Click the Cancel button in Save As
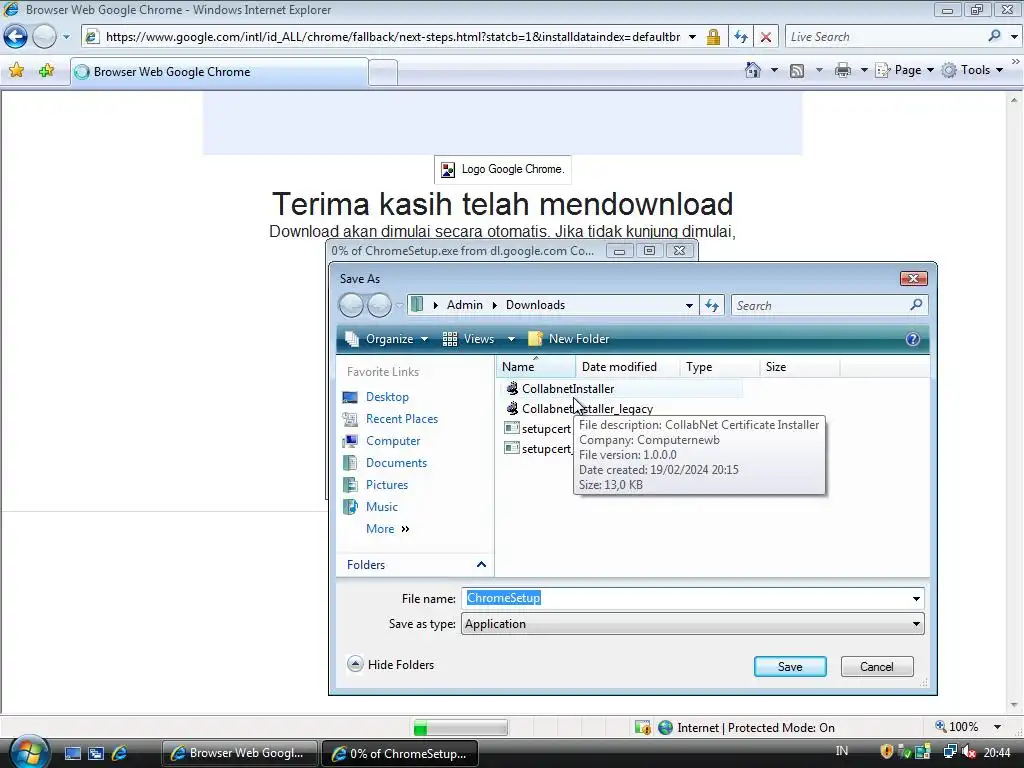This screenshot has height=768, width=1024. click(876, 666)
